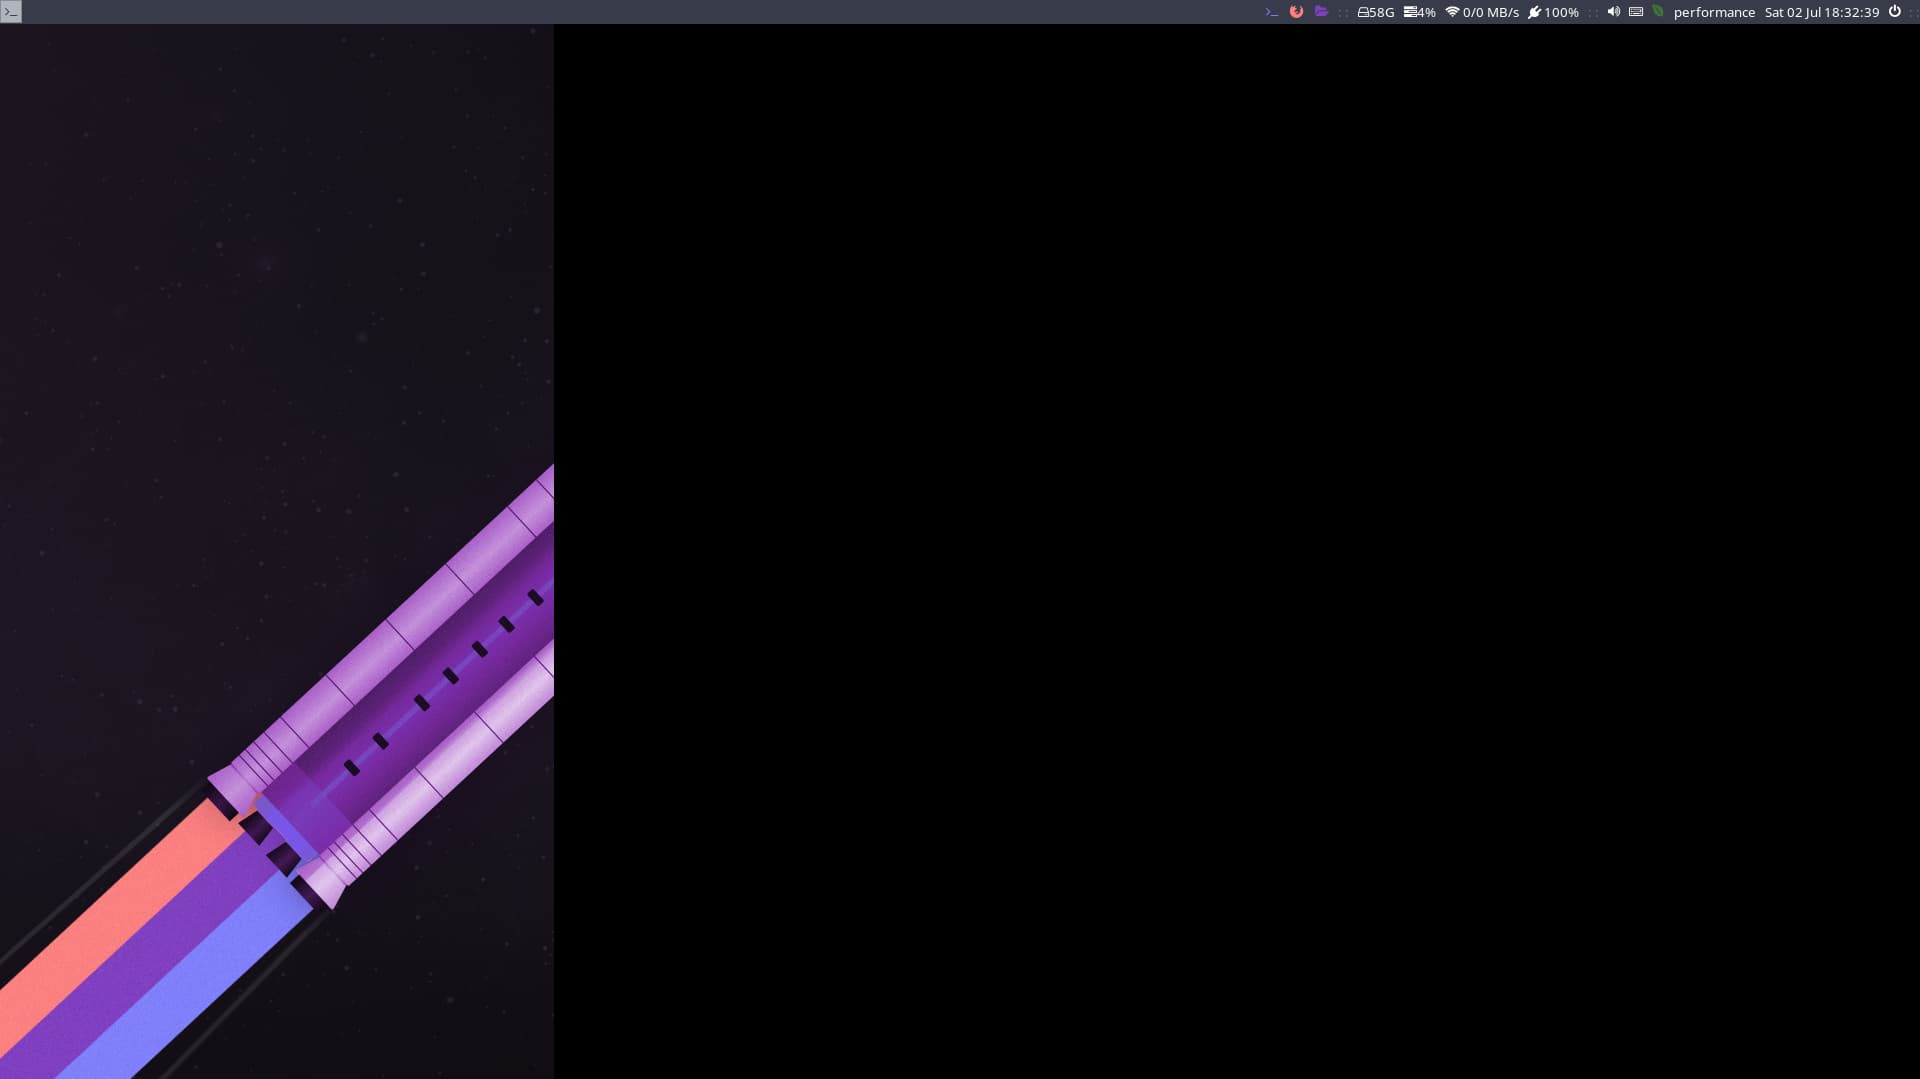Launch the terminal from the panel launcher
1920x1079 pixels.
(1272, 12)
